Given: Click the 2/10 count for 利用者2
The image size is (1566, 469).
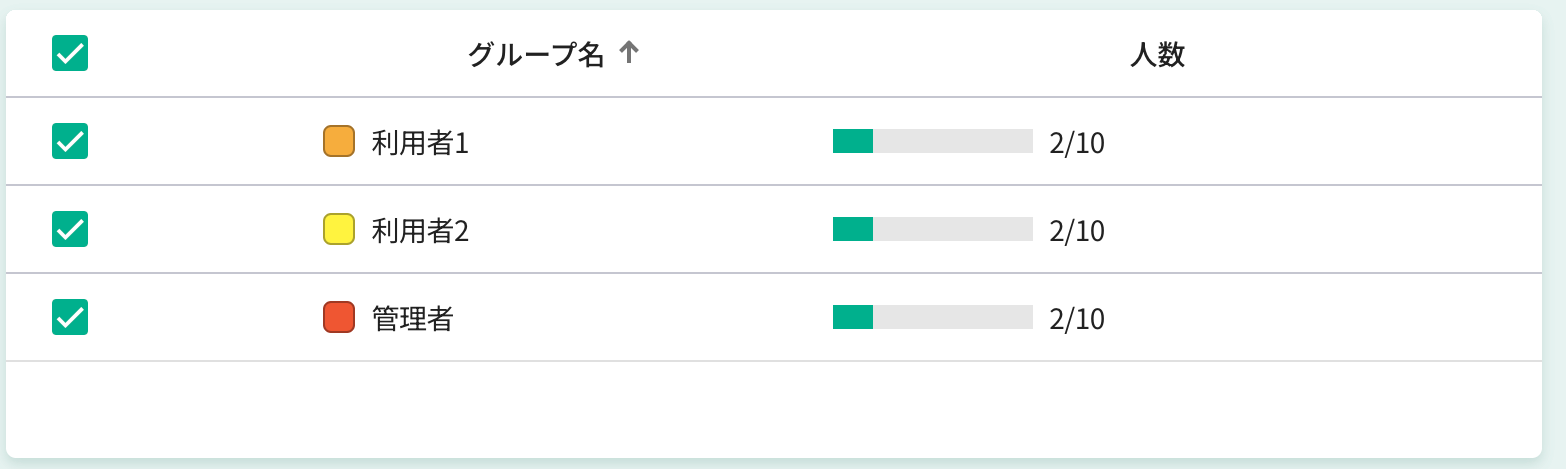Looking at the screenshot, I should click(1077, 231).
